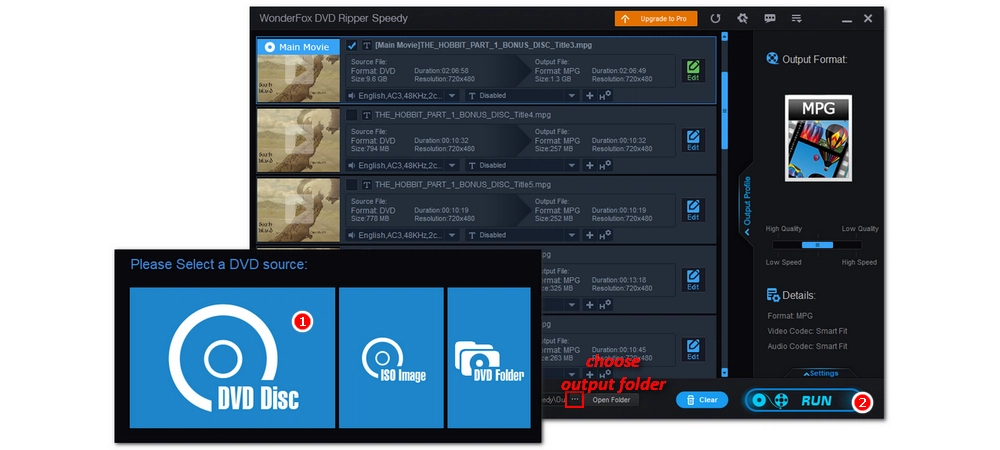
Task: Check the Title4.mpg checkbox
Action: (351, 115)
